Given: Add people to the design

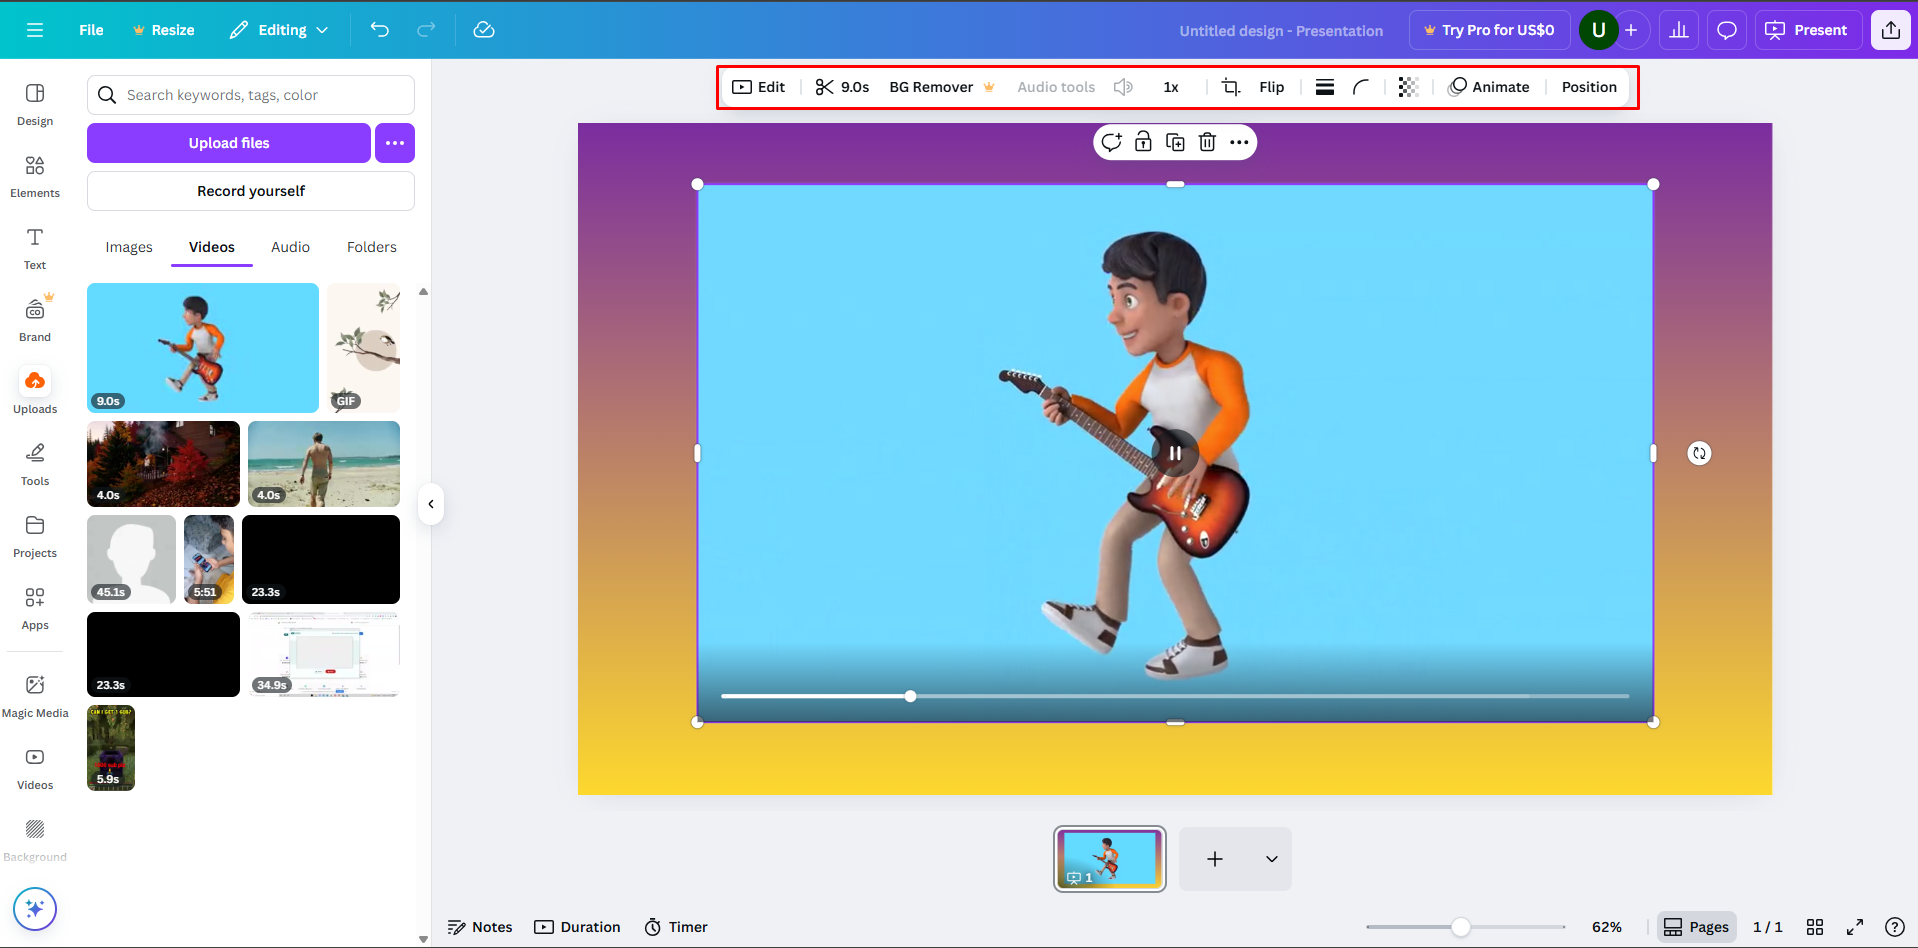Looking at the screenshot, I should (x=1631, y=30).
